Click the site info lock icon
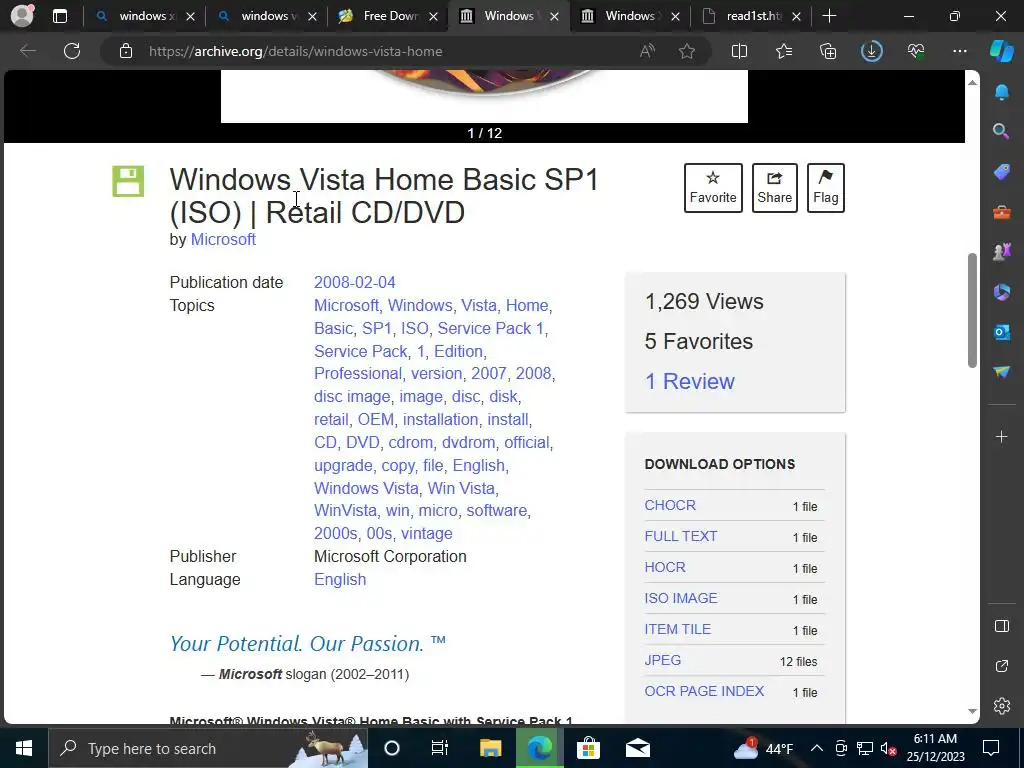Screen dimensions: 1024x768 point(126,51)
